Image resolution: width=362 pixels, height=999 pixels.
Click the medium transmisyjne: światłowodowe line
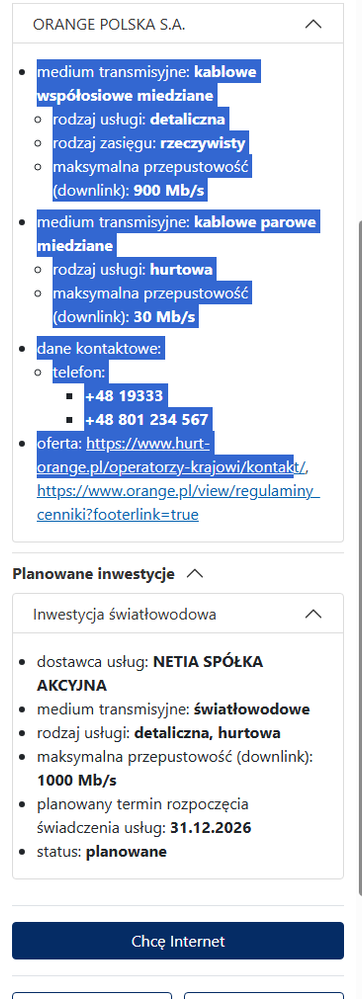click(173, 709)
